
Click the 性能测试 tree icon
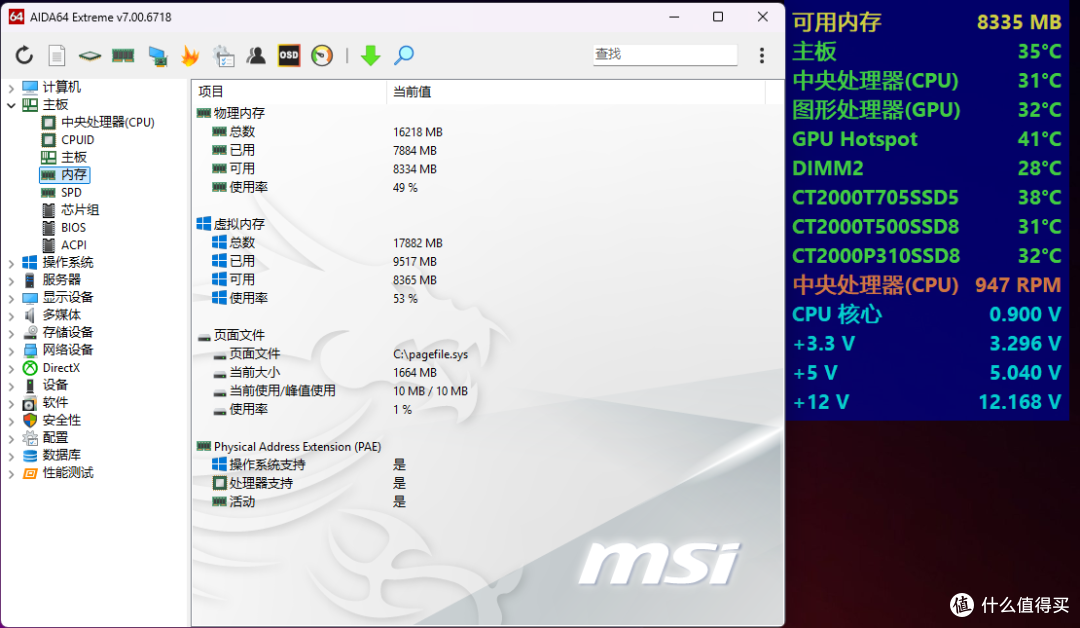click(30, 473)
